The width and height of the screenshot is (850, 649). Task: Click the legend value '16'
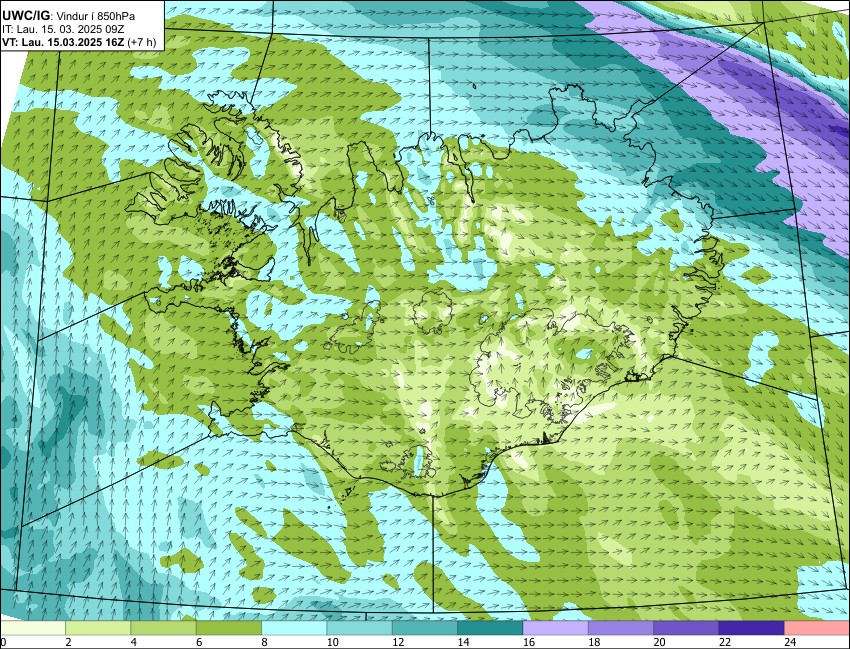coord(529,642)
